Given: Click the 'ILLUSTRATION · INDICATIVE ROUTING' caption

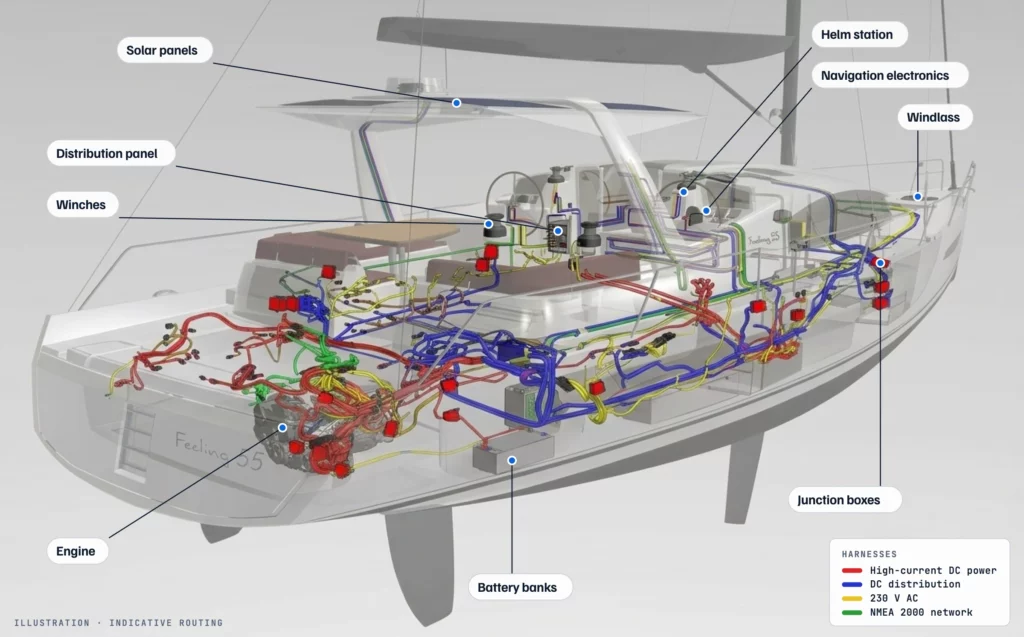Looking at the screenshot, I should pos(118,623).
